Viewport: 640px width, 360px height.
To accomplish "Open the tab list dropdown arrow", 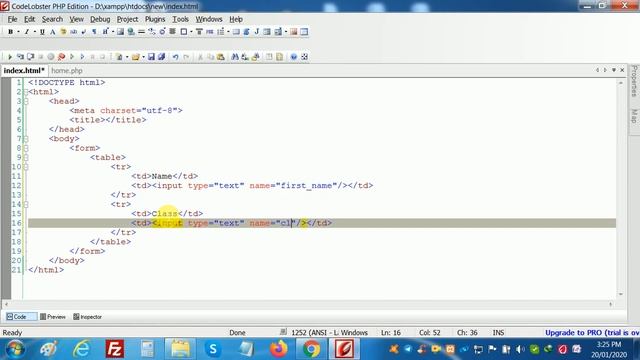I will (613, 70).
